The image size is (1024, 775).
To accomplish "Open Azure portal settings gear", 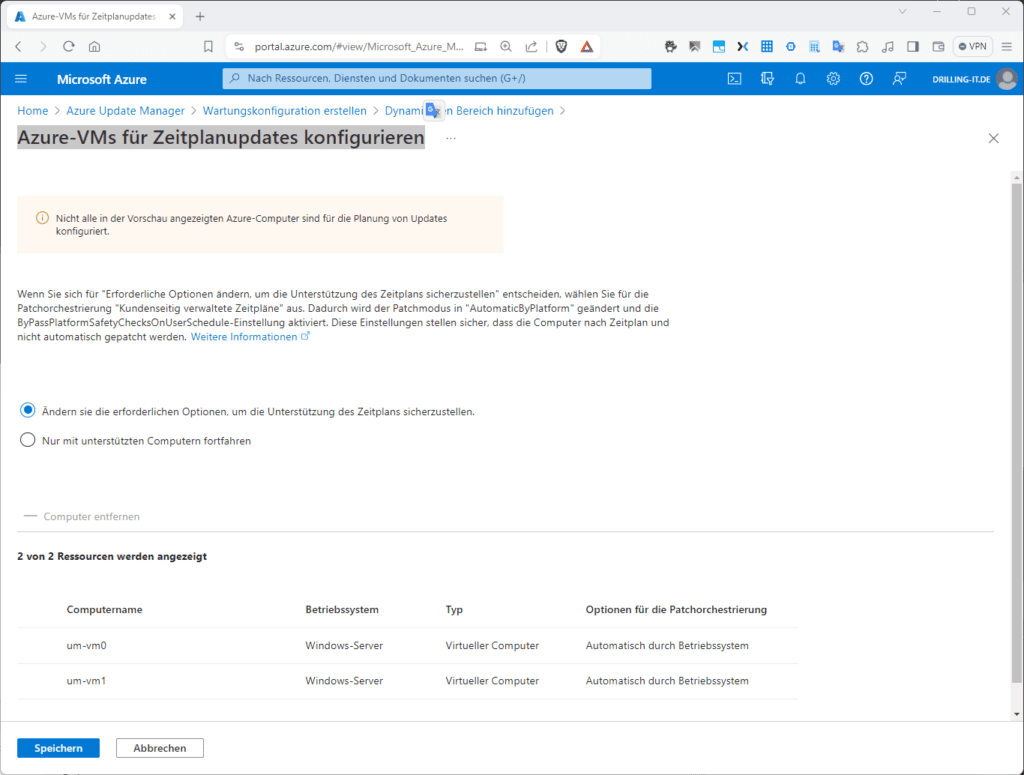I will click(x=833, y=79).
